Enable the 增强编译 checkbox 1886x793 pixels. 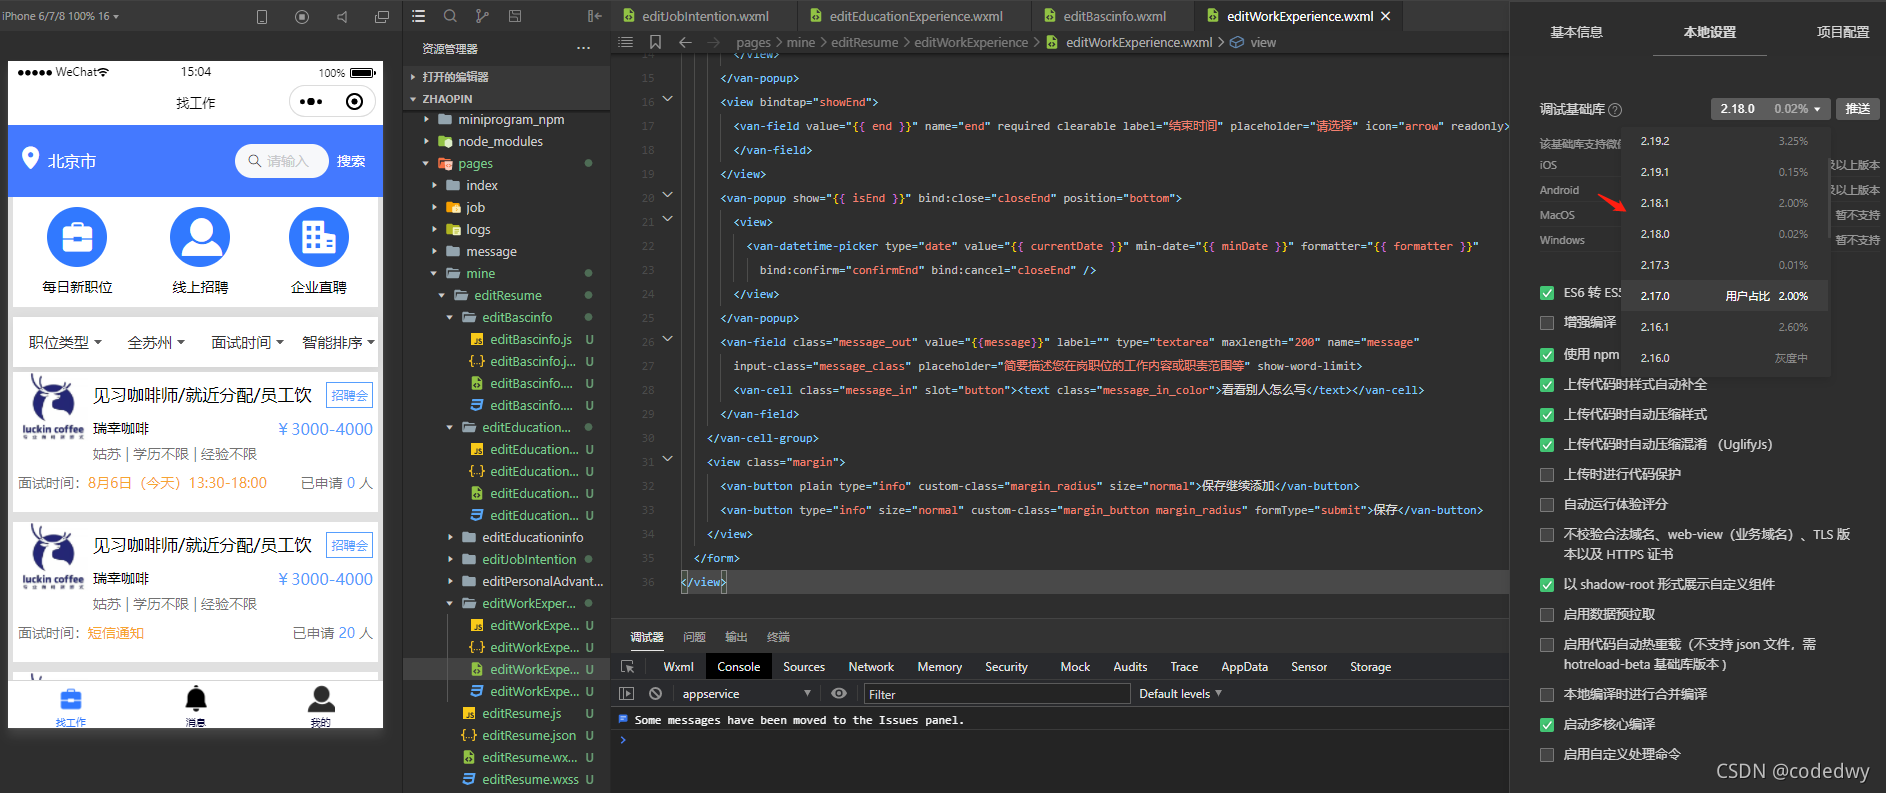[x=1547, y=322]
